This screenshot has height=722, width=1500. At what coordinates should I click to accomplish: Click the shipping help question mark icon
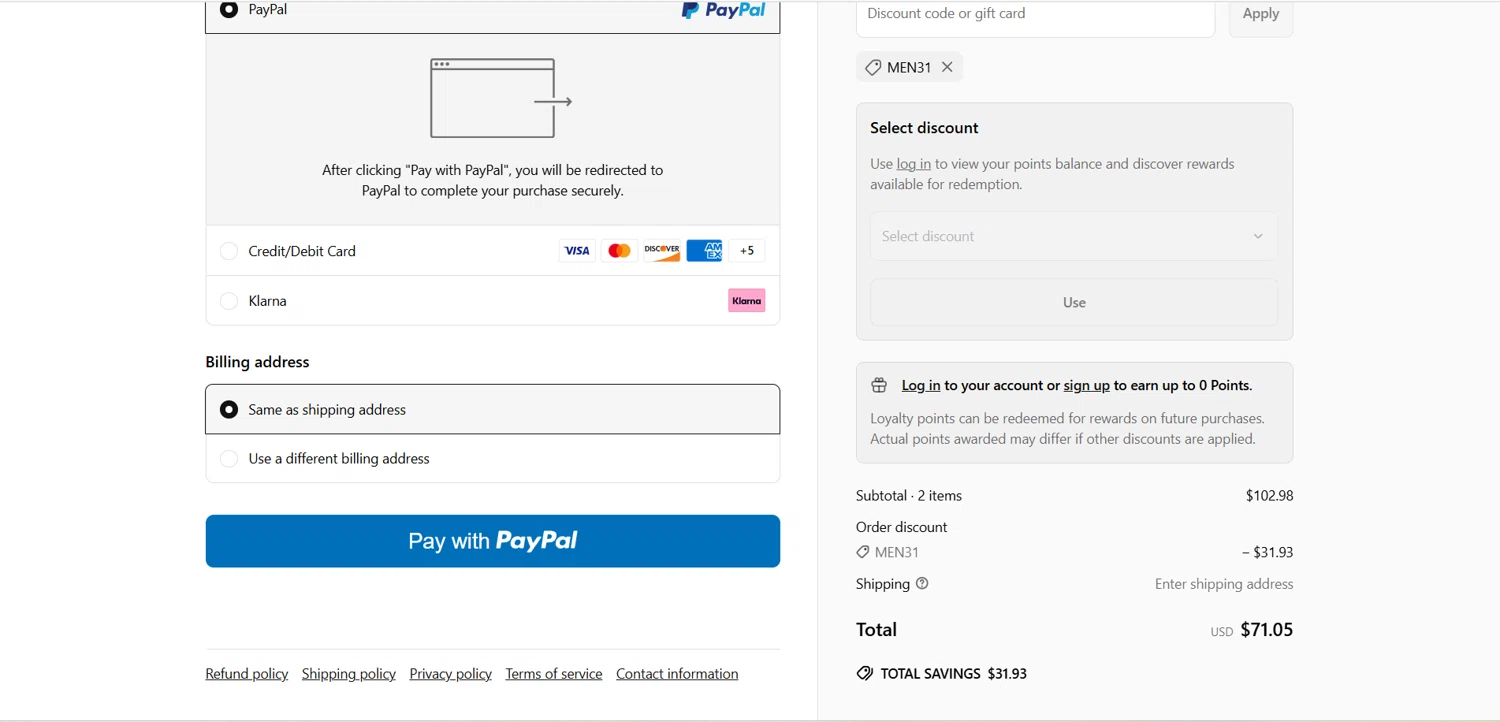pos(922,584)
